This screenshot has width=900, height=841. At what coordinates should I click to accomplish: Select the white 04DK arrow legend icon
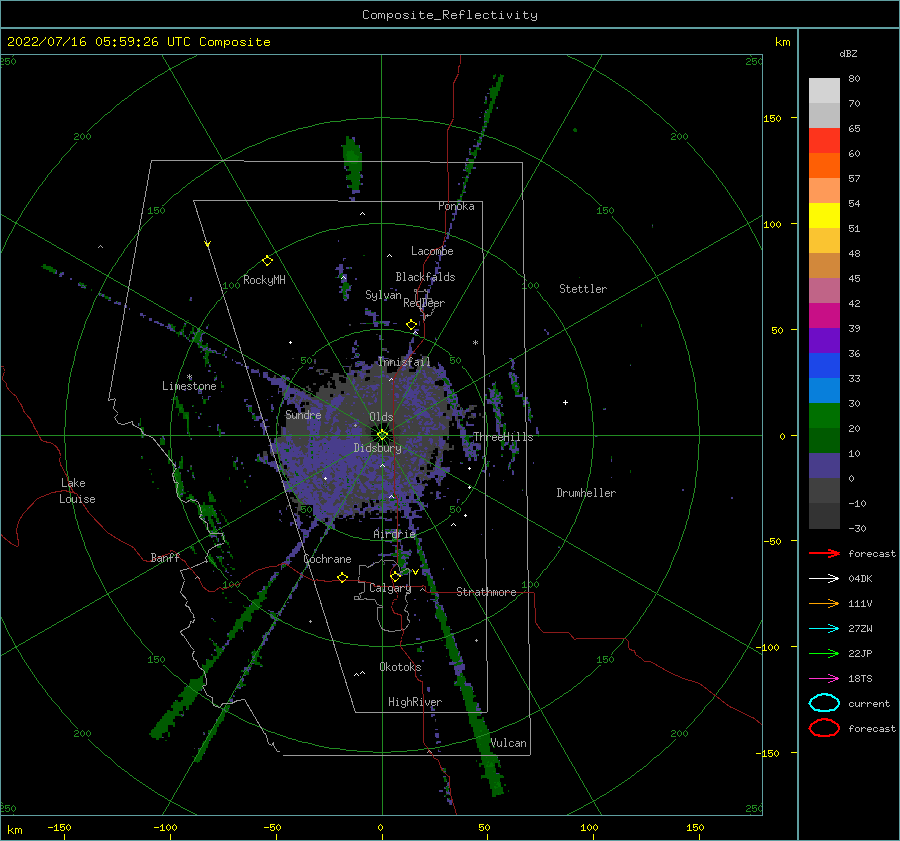(824, 579)
